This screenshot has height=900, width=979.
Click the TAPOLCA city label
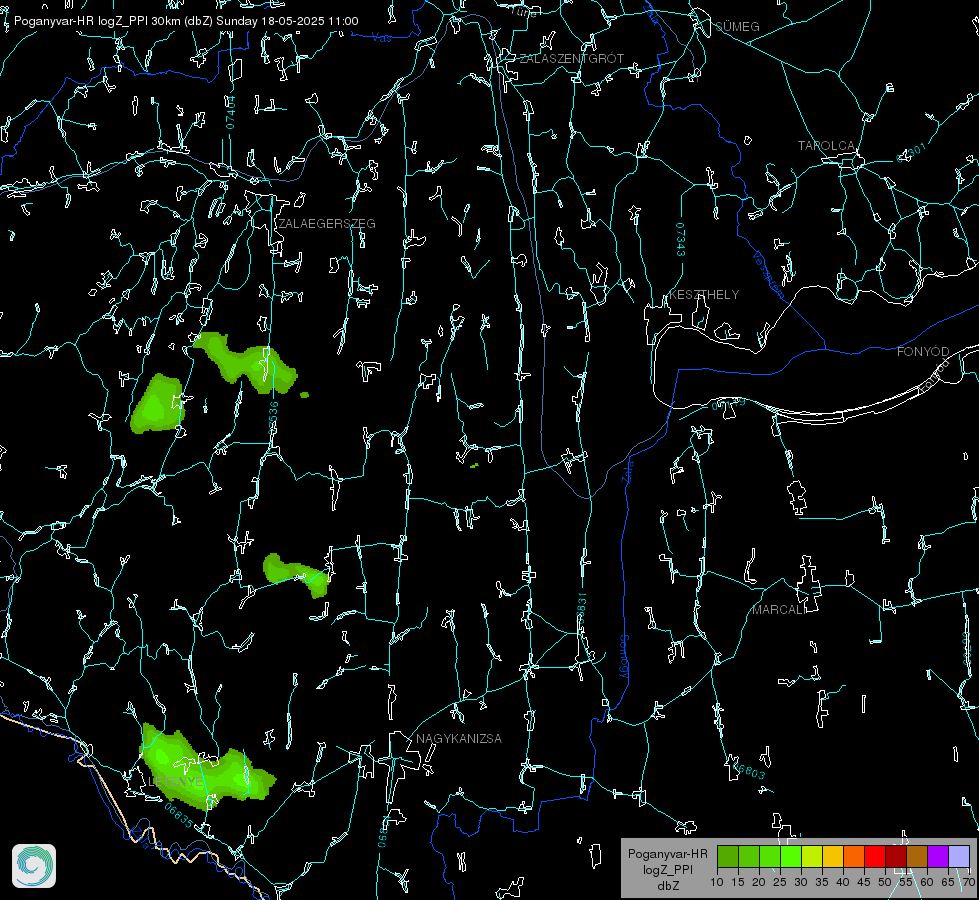(x=826, y=146)
